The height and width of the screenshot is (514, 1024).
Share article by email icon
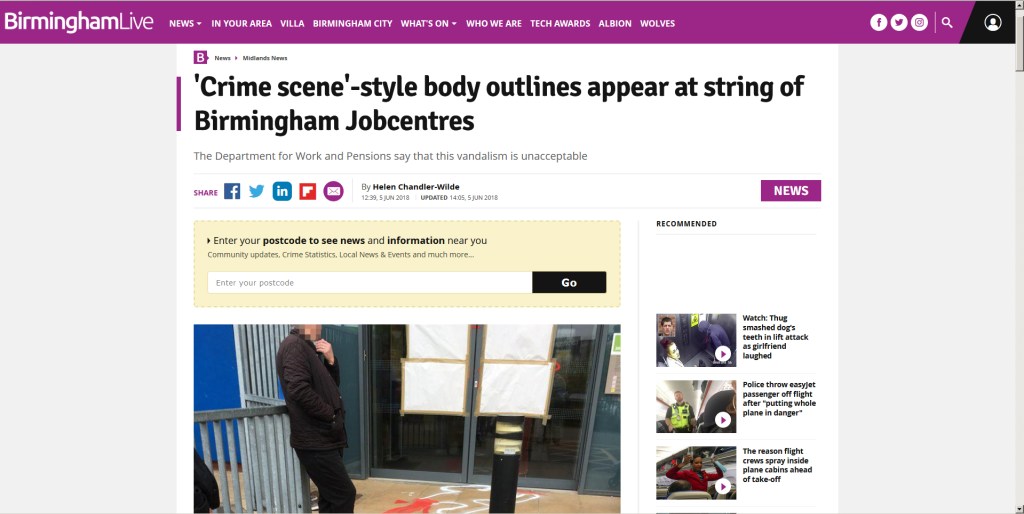coord(333,191)
